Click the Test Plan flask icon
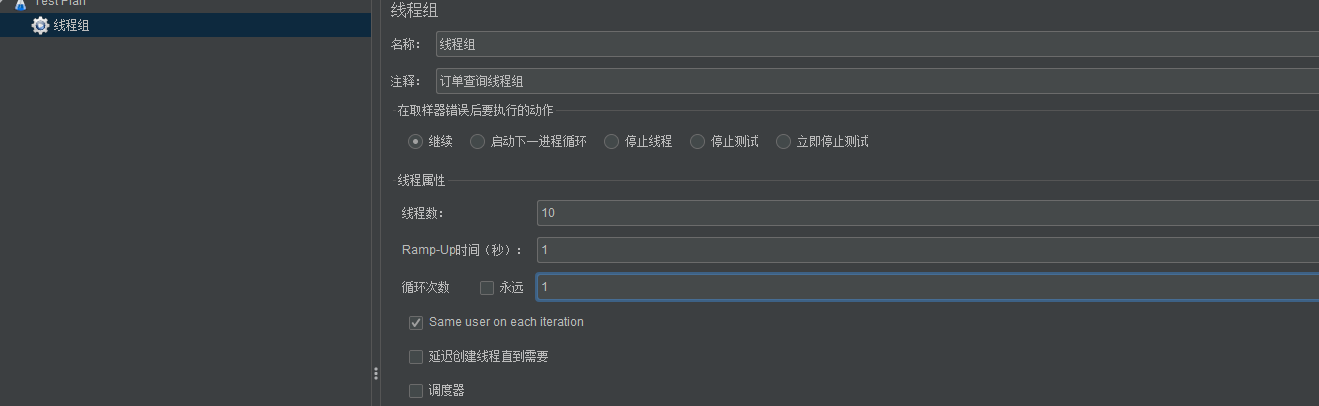Image resolution: width=1319 pixels, height=406 pixels. click(20, 3)
